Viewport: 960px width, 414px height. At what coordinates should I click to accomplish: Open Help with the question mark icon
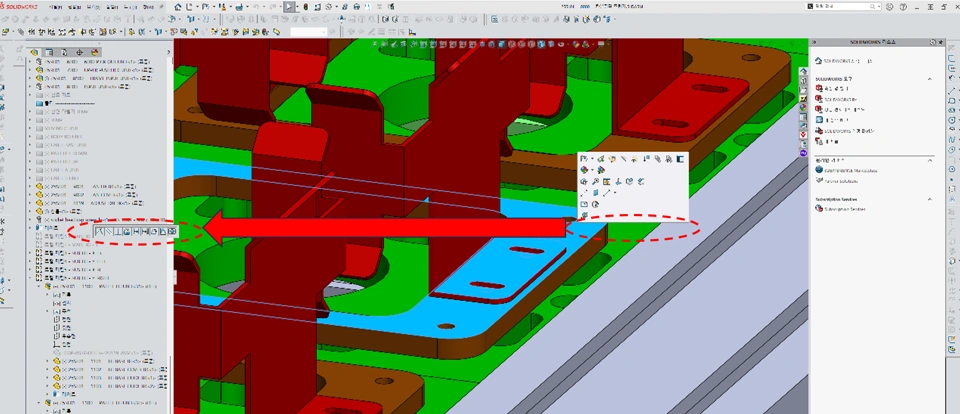pos(903,6)
